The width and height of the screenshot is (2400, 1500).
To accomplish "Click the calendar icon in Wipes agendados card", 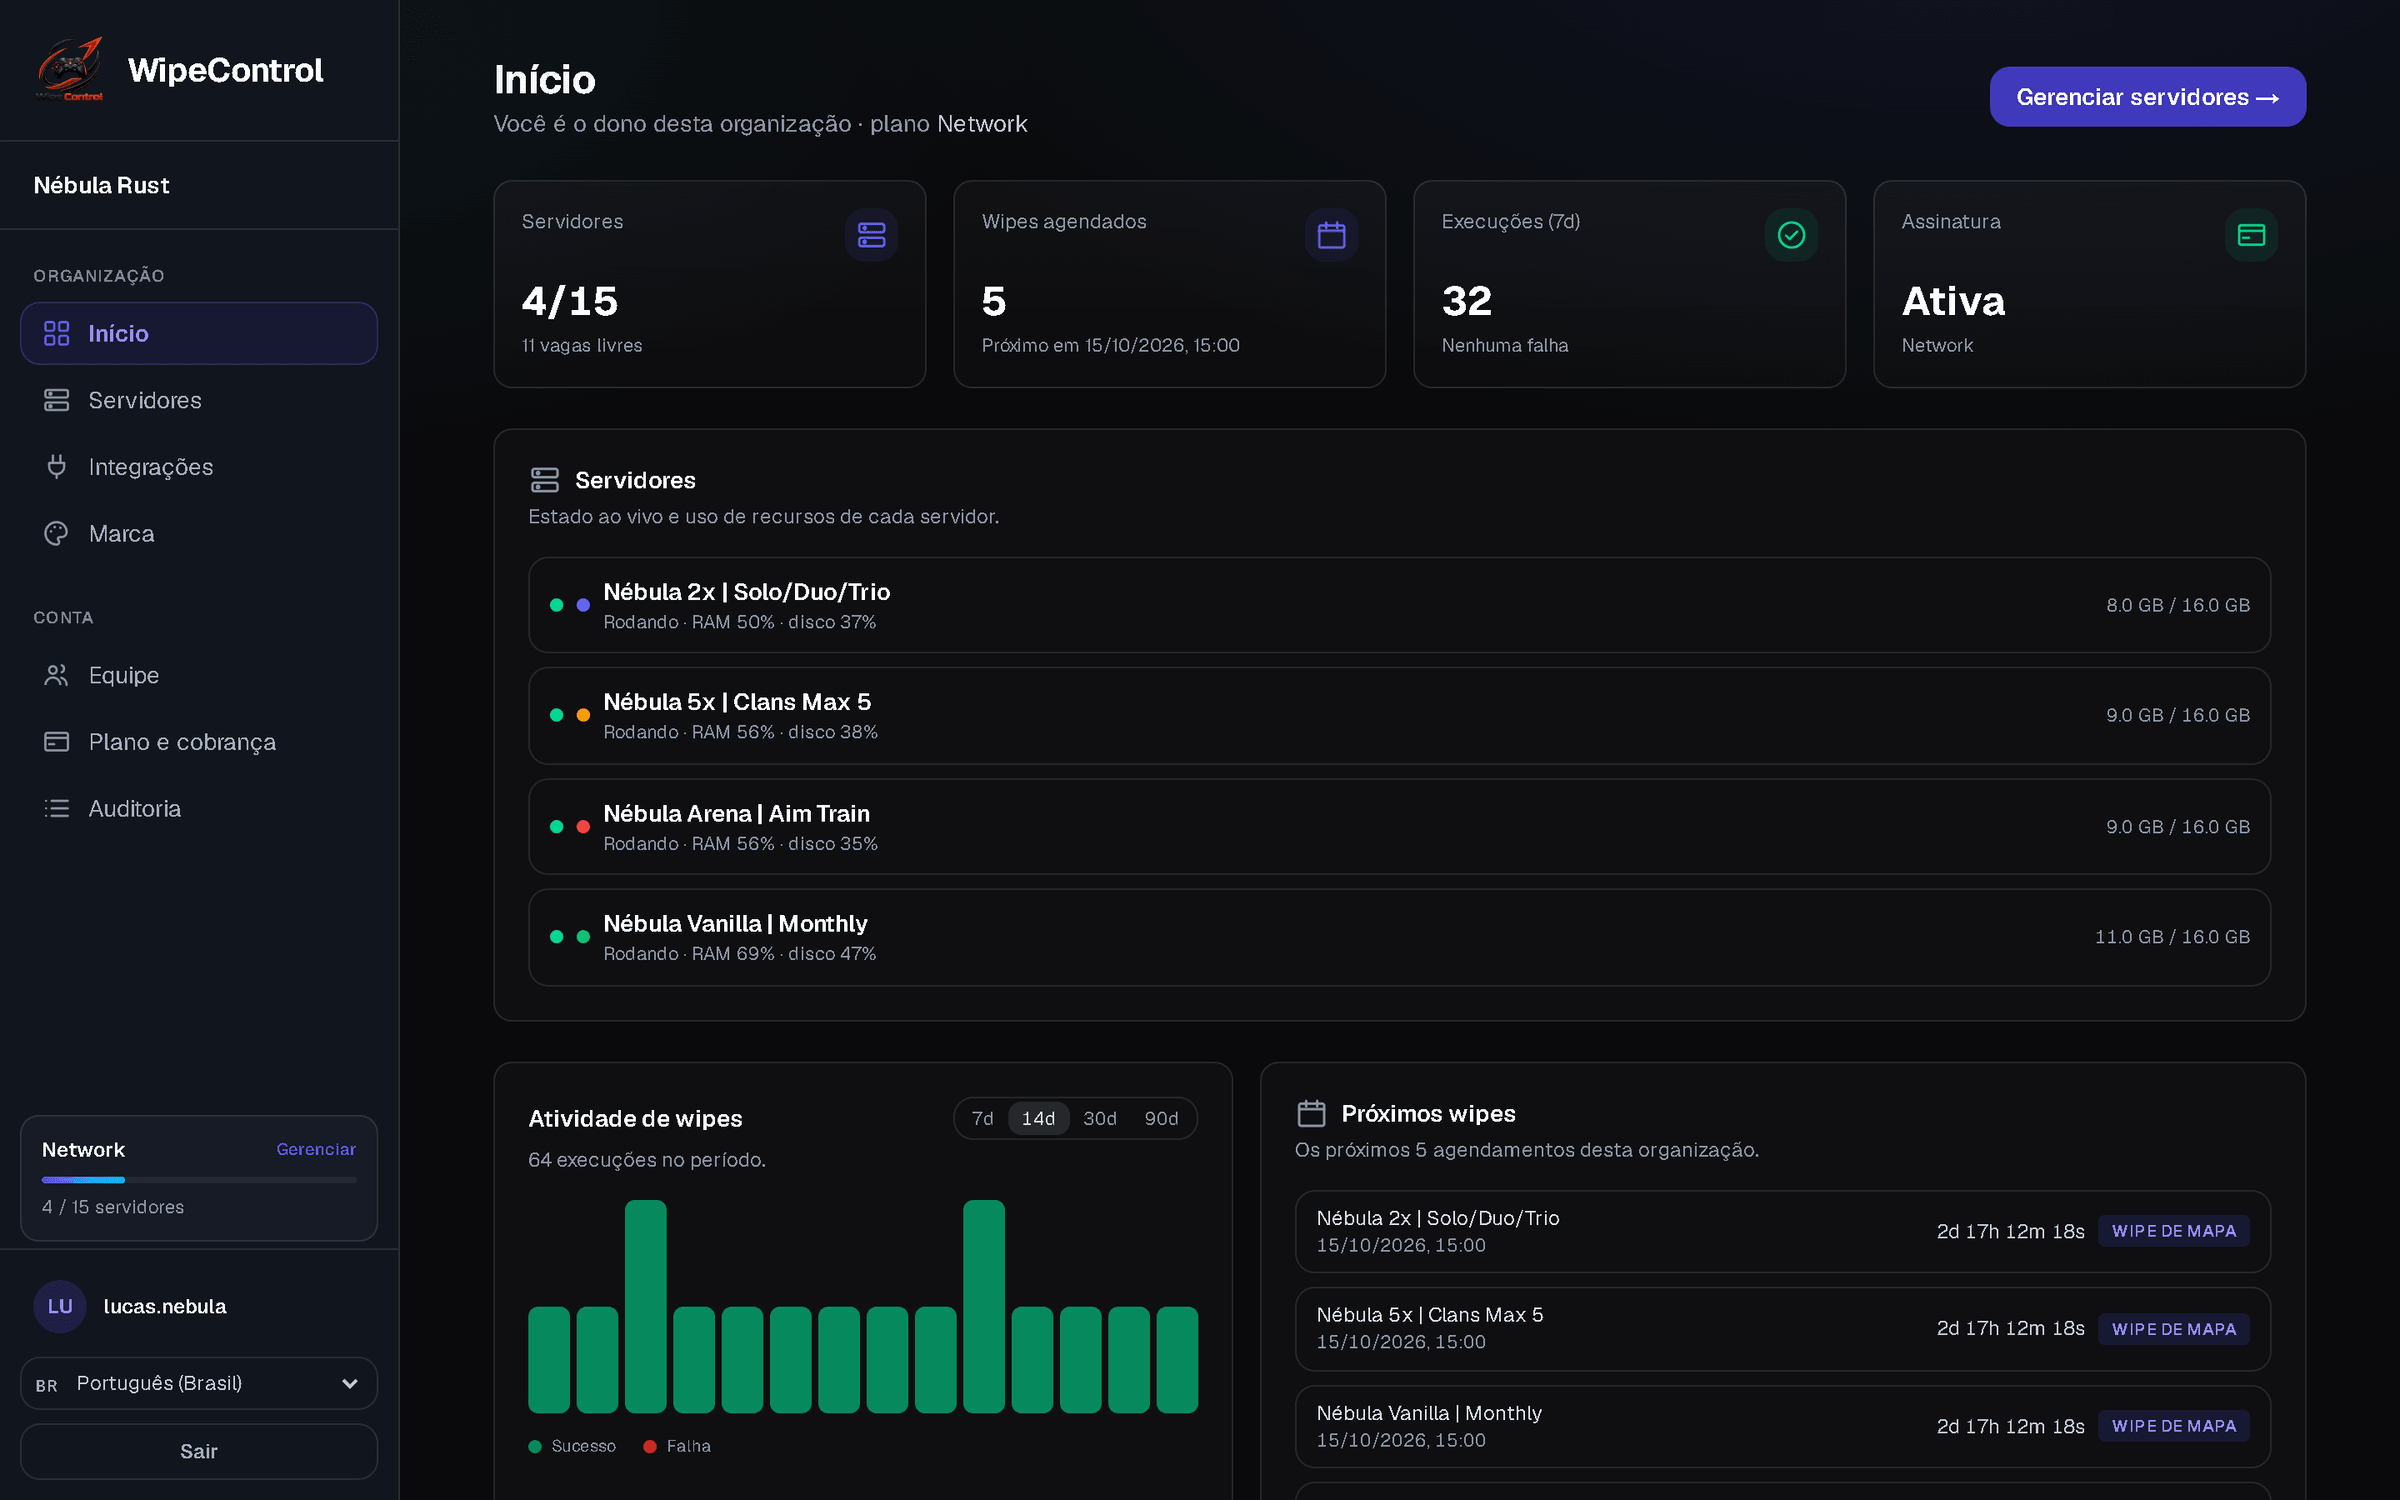I will pyautogui.click(x=1331, y=235).
